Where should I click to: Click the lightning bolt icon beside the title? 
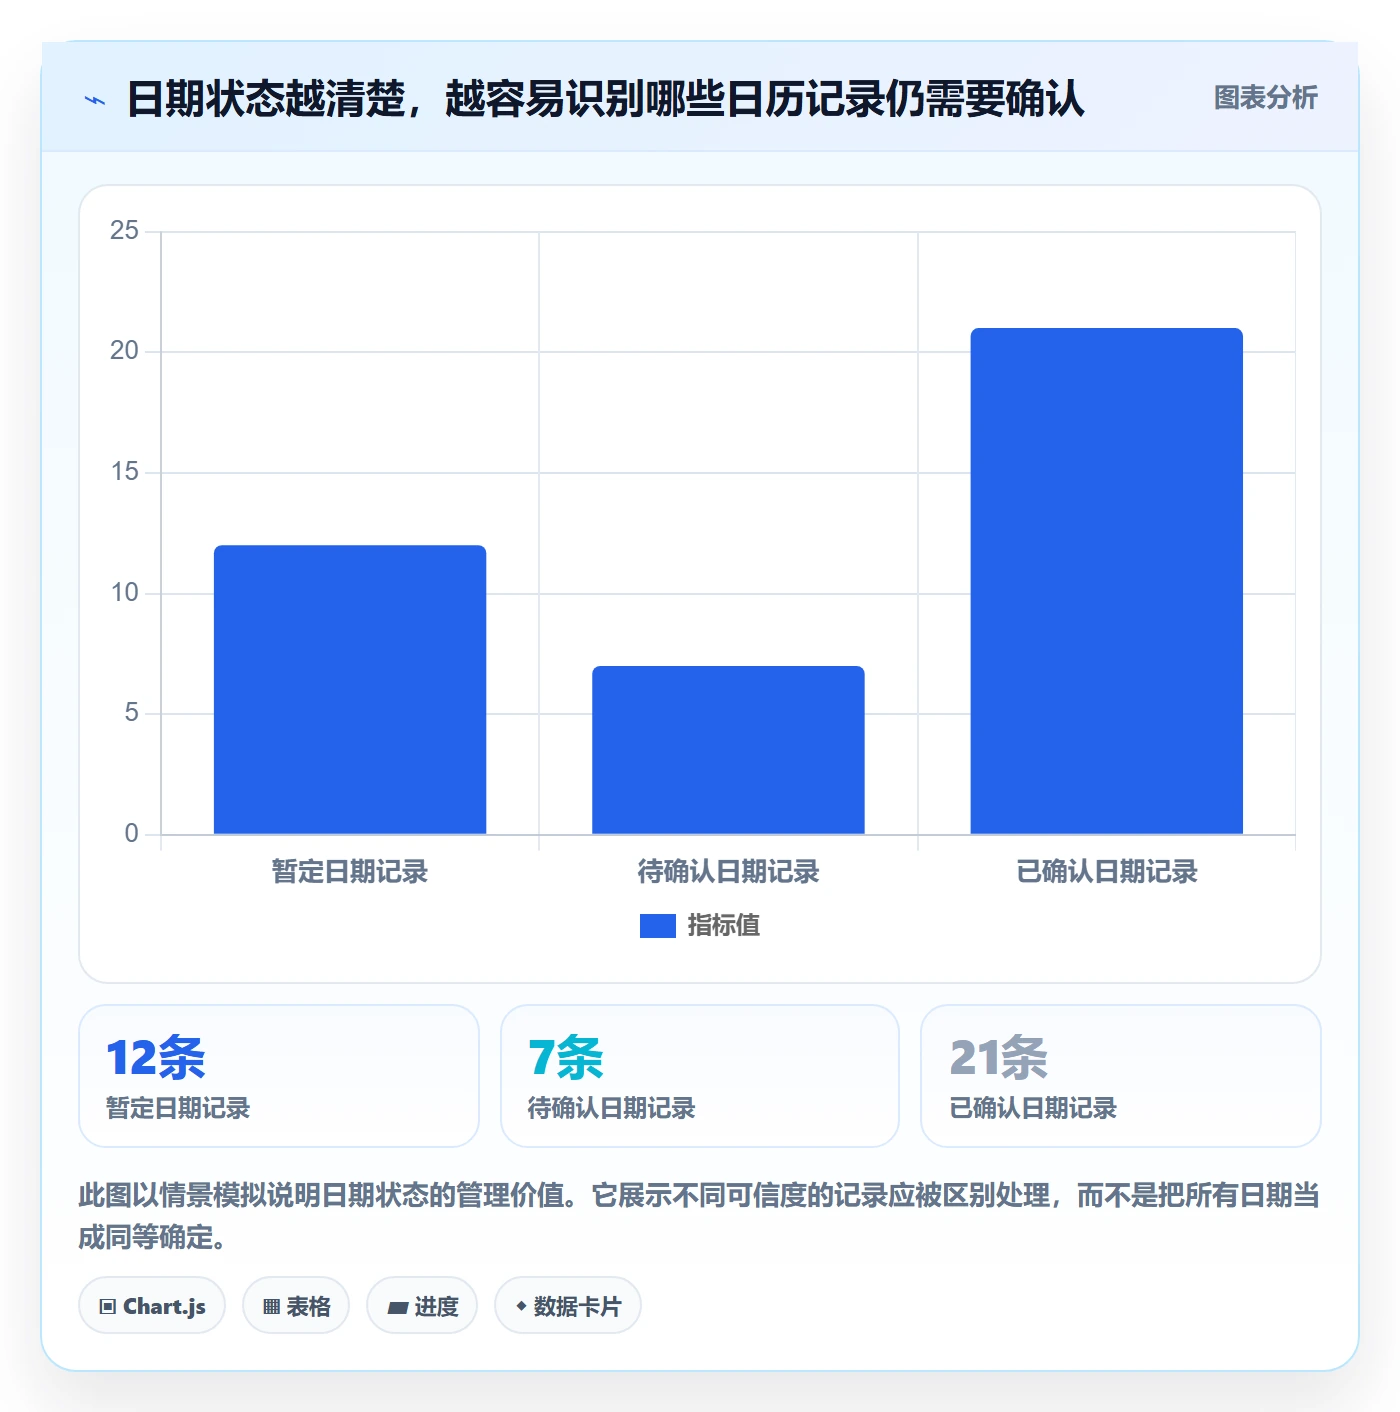point(95,100)
